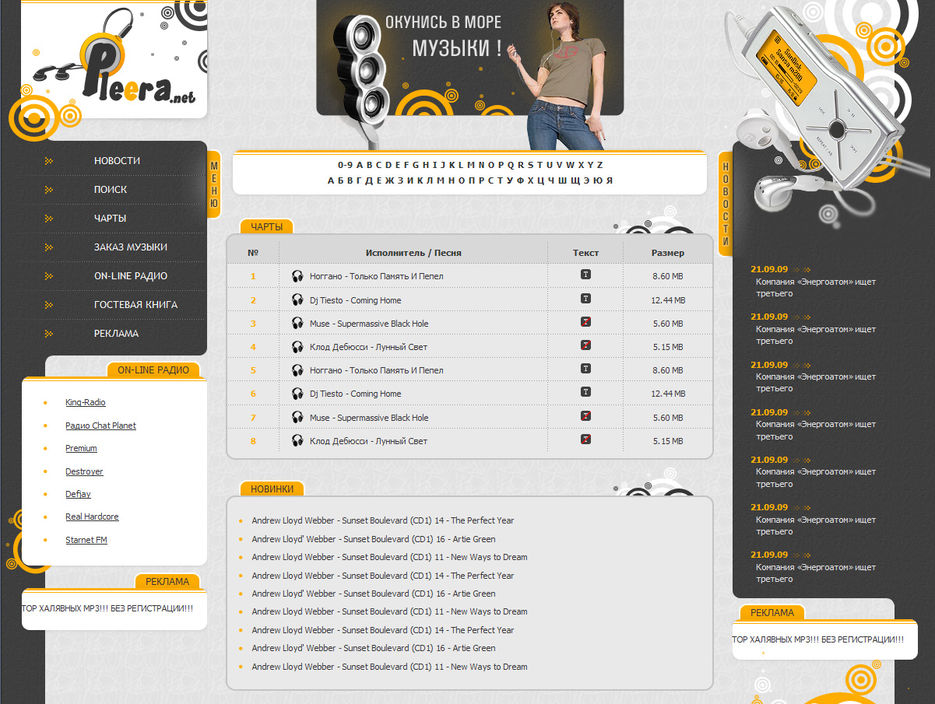Image resolution: width=935 pixels, height=704 pixels.
Task: Filter artists by 0-9 in alphabet bar
Action: 345,165
